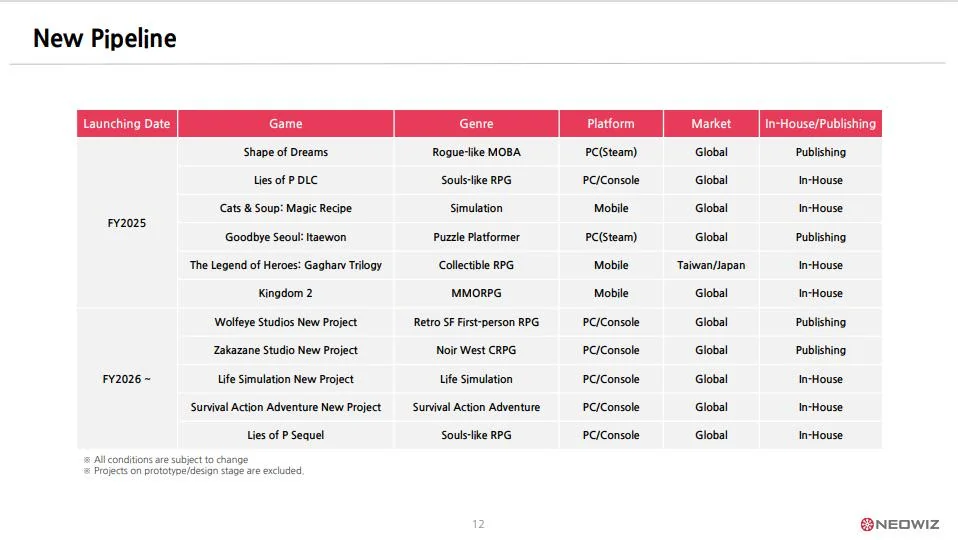Screen dimensions: 958x540
Task: Click the 'Shape of Dreams' game cell
Action: (x=285, y=152)
